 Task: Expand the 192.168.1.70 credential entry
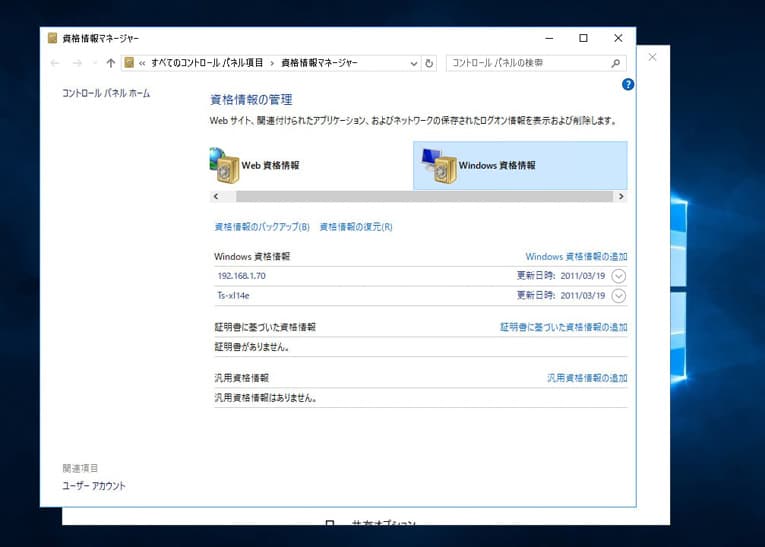pyautogui.click(x=618, y=276)
